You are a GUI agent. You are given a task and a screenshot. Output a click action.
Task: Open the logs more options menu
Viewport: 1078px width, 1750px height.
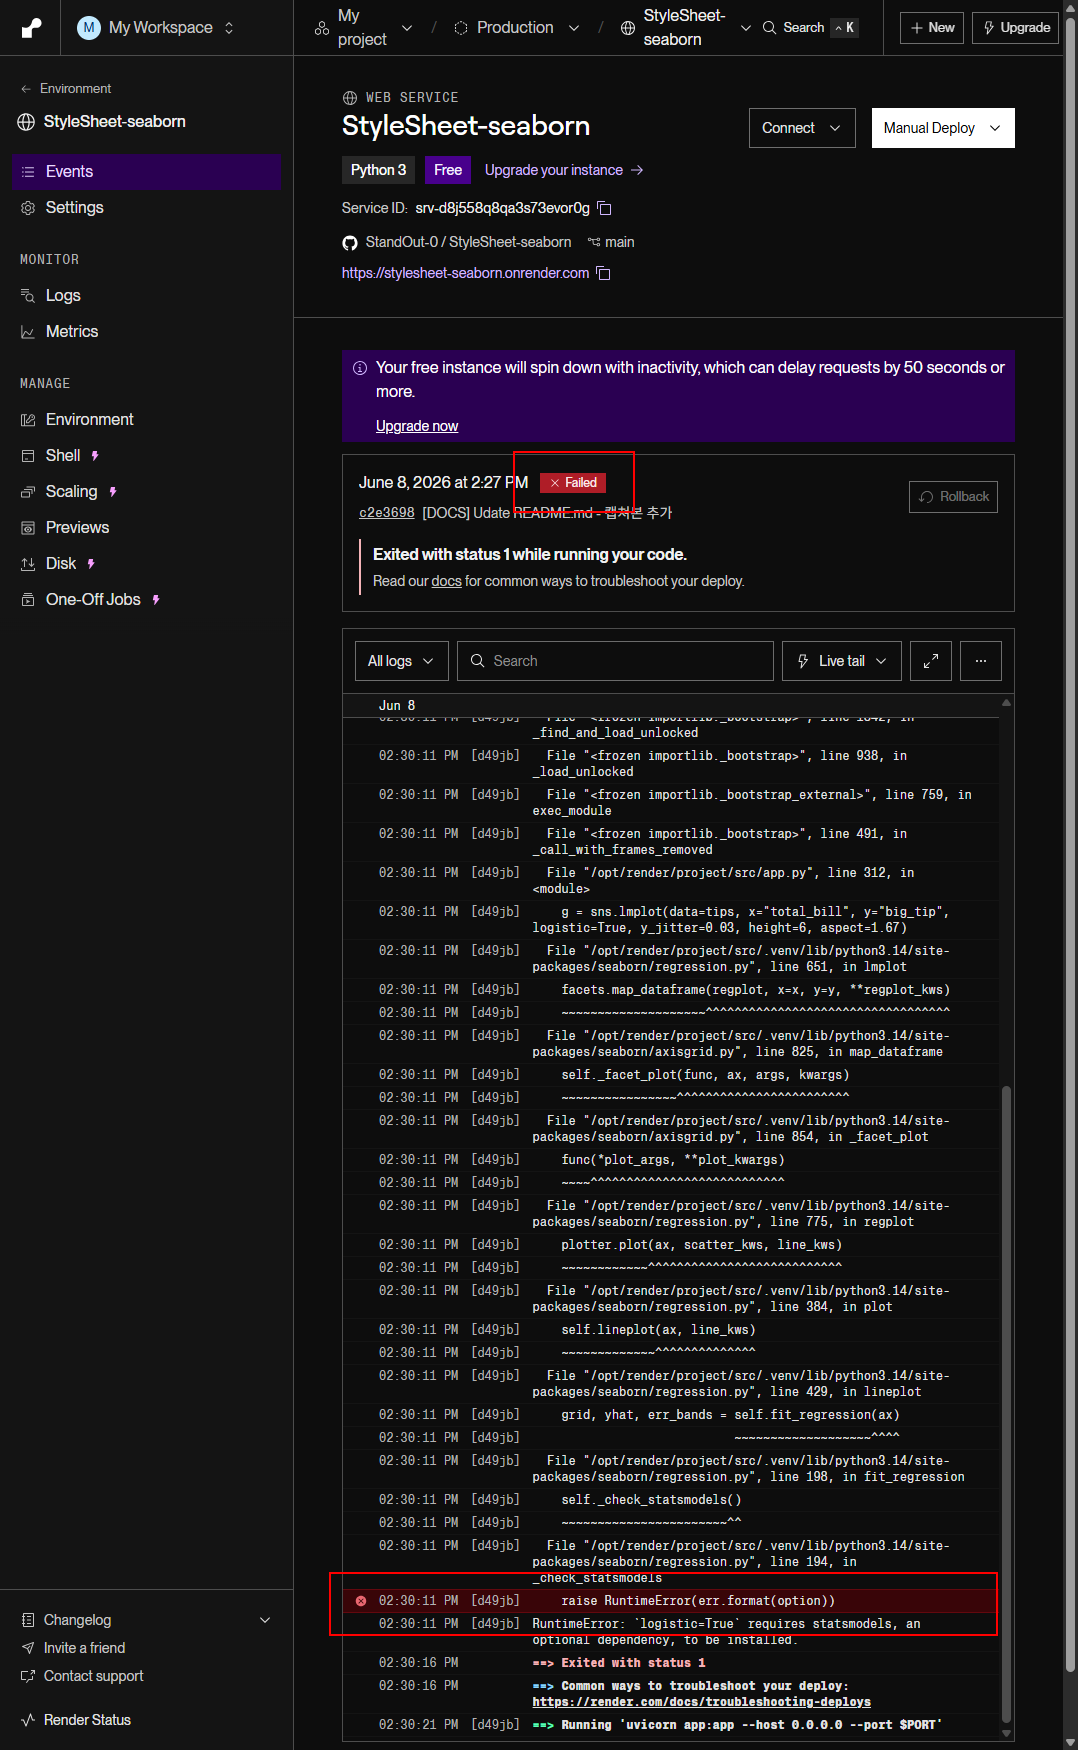coord(981,661)
